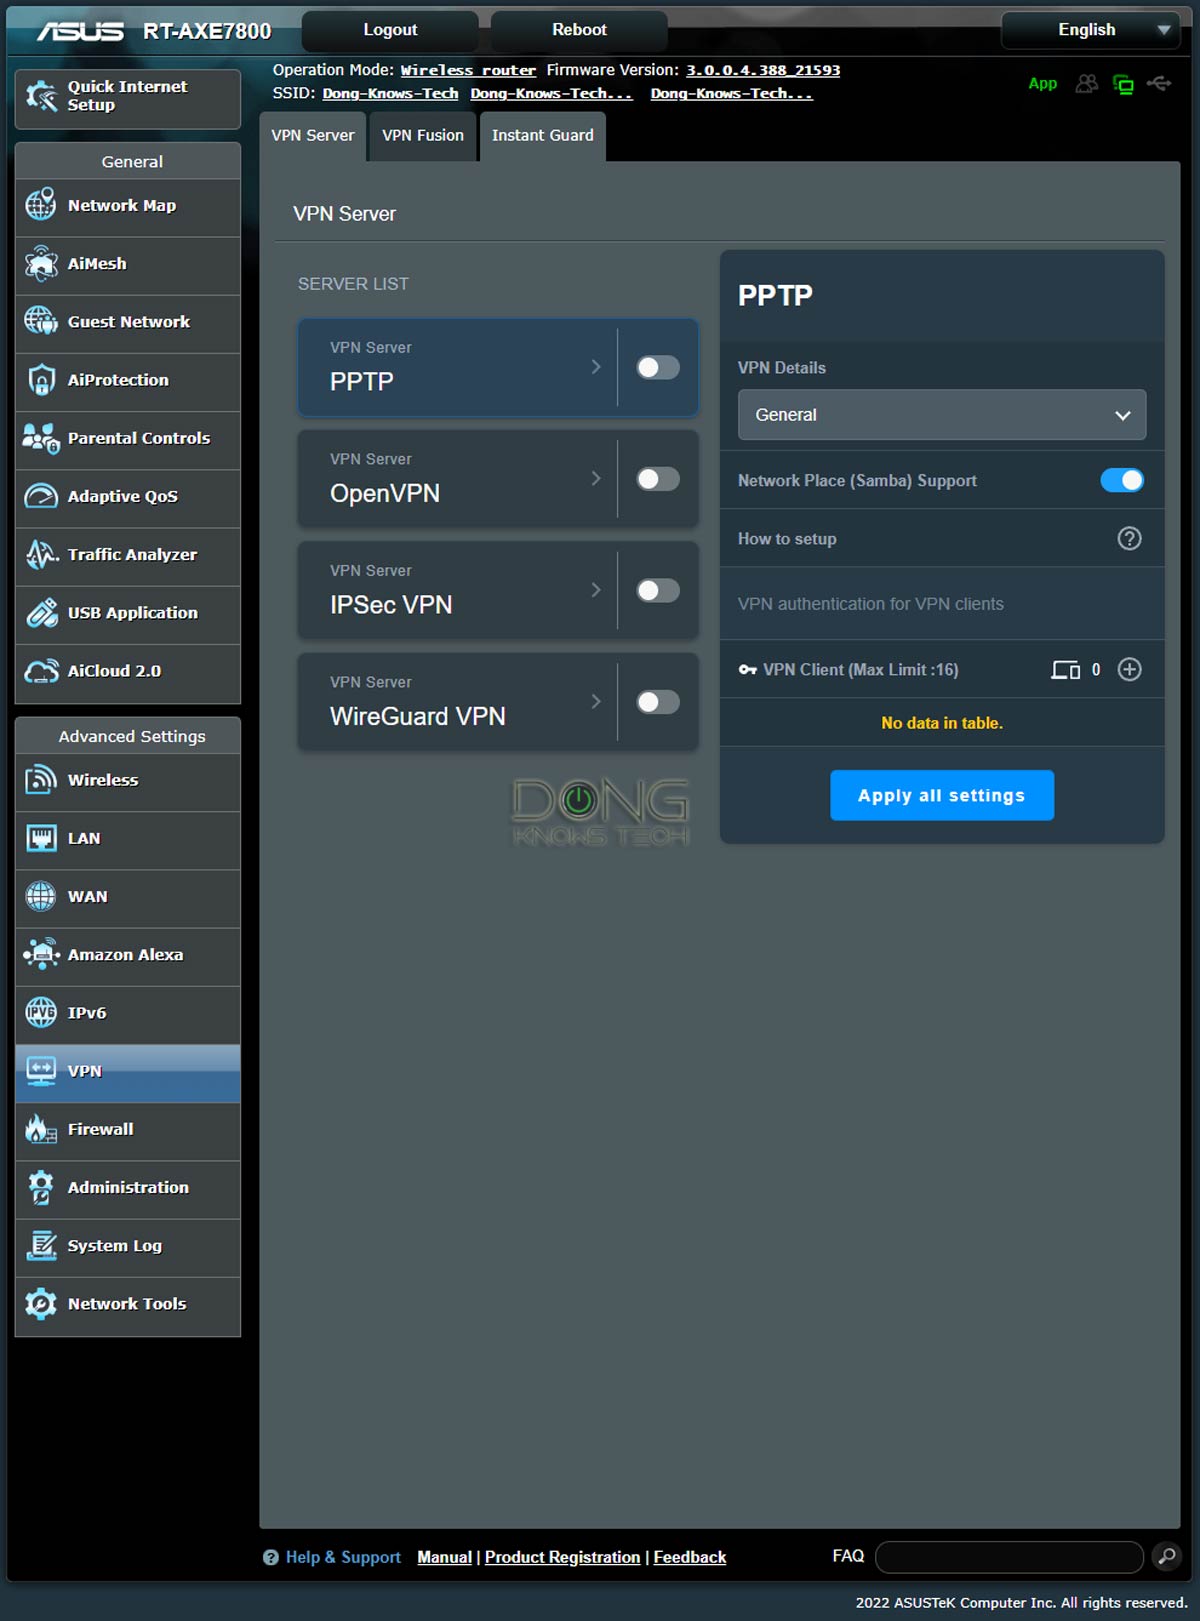Open the Product Registration link
Image resolution: width=1200 pixels, height=1621 pixels.
click(x=562, y=1557)
